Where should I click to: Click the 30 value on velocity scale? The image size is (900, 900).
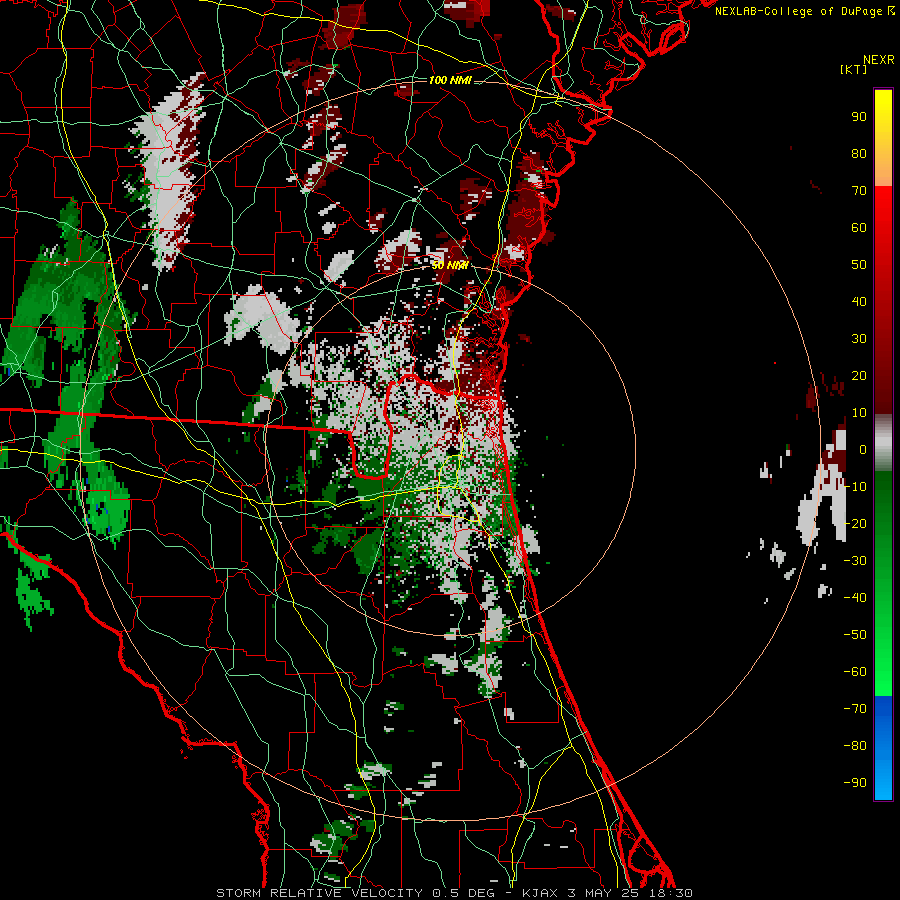[x=859, y=339]
